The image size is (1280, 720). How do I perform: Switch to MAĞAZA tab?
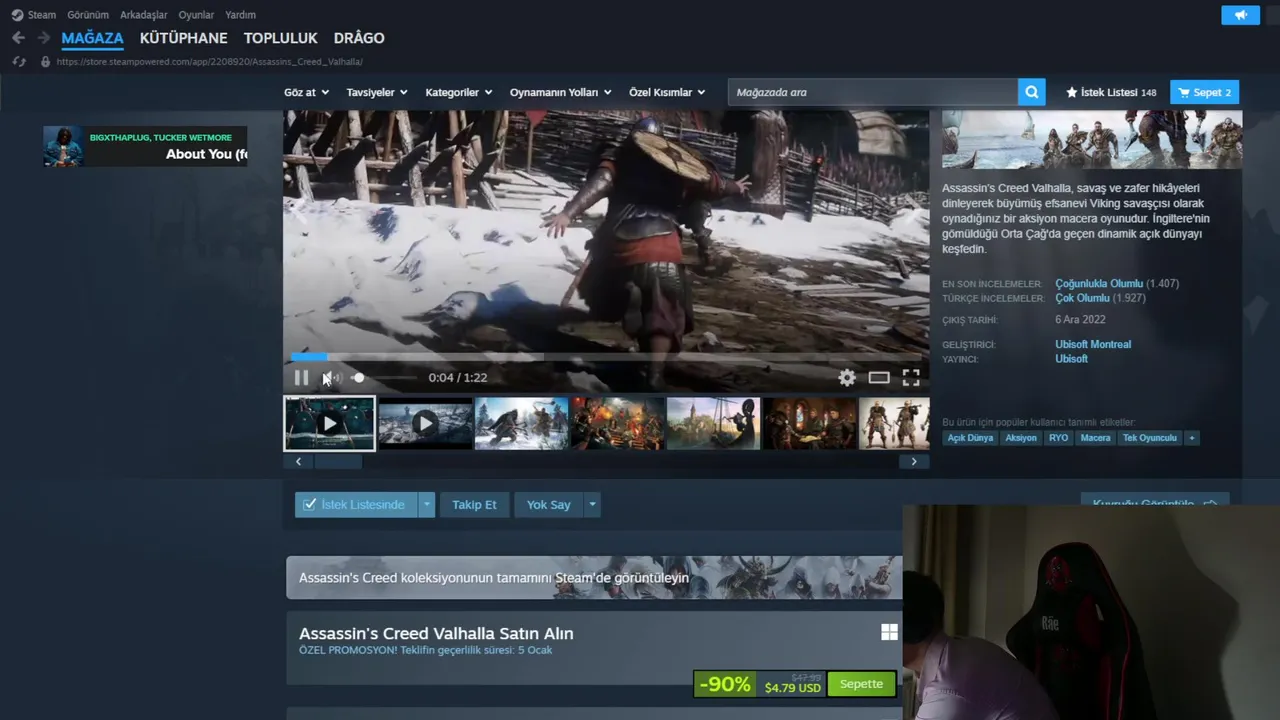click(x=92, y=38)
